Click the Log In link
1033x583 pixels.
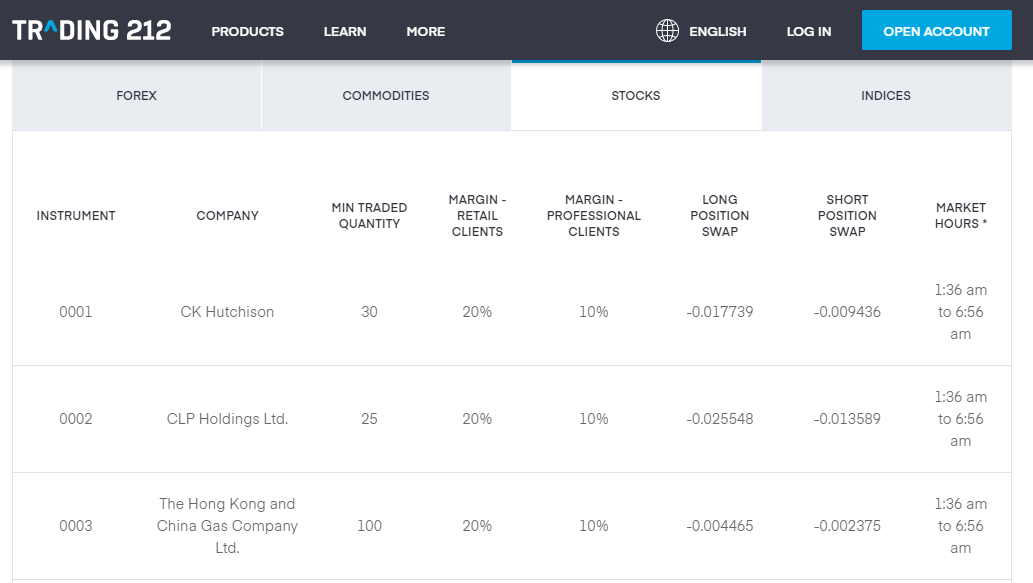click(x=808, y=31)
